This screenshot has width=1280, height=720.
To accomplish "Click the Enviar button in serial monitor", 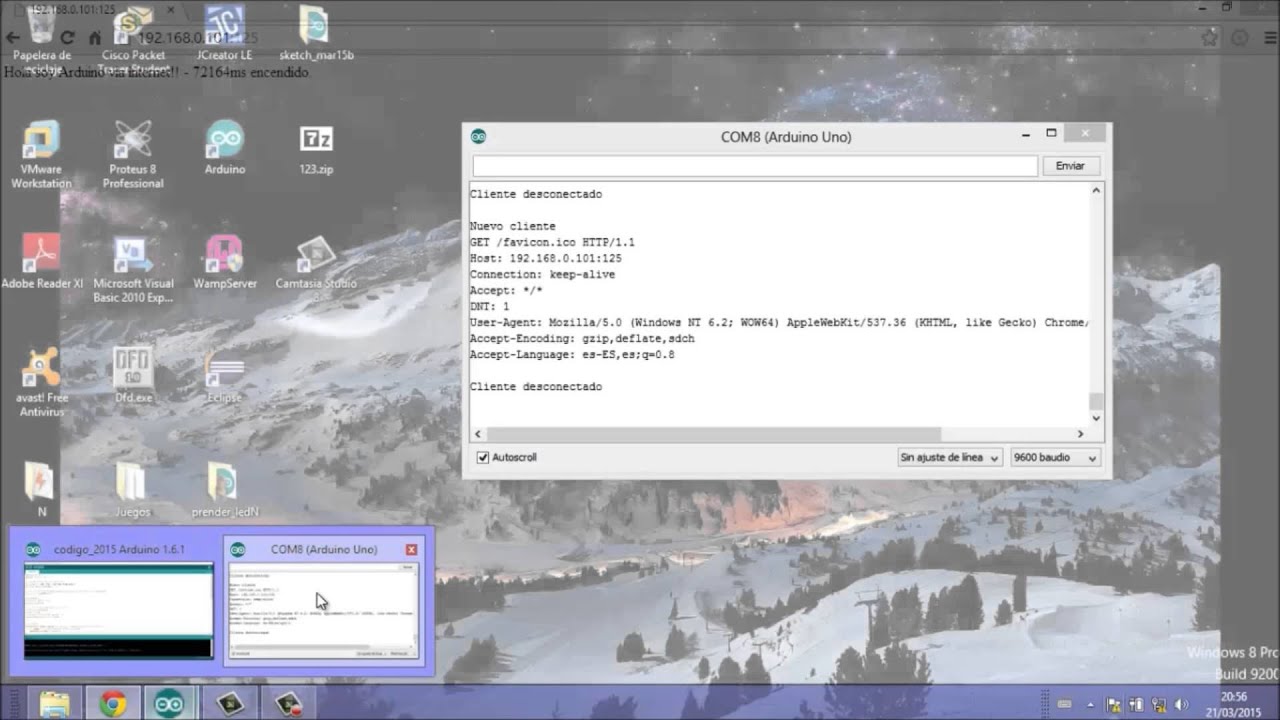I will click(x=1070, y=166).
